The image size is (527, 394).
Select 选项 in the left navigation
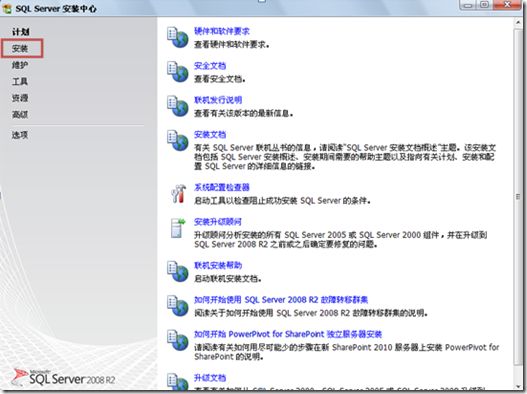(x=20, y=135)
